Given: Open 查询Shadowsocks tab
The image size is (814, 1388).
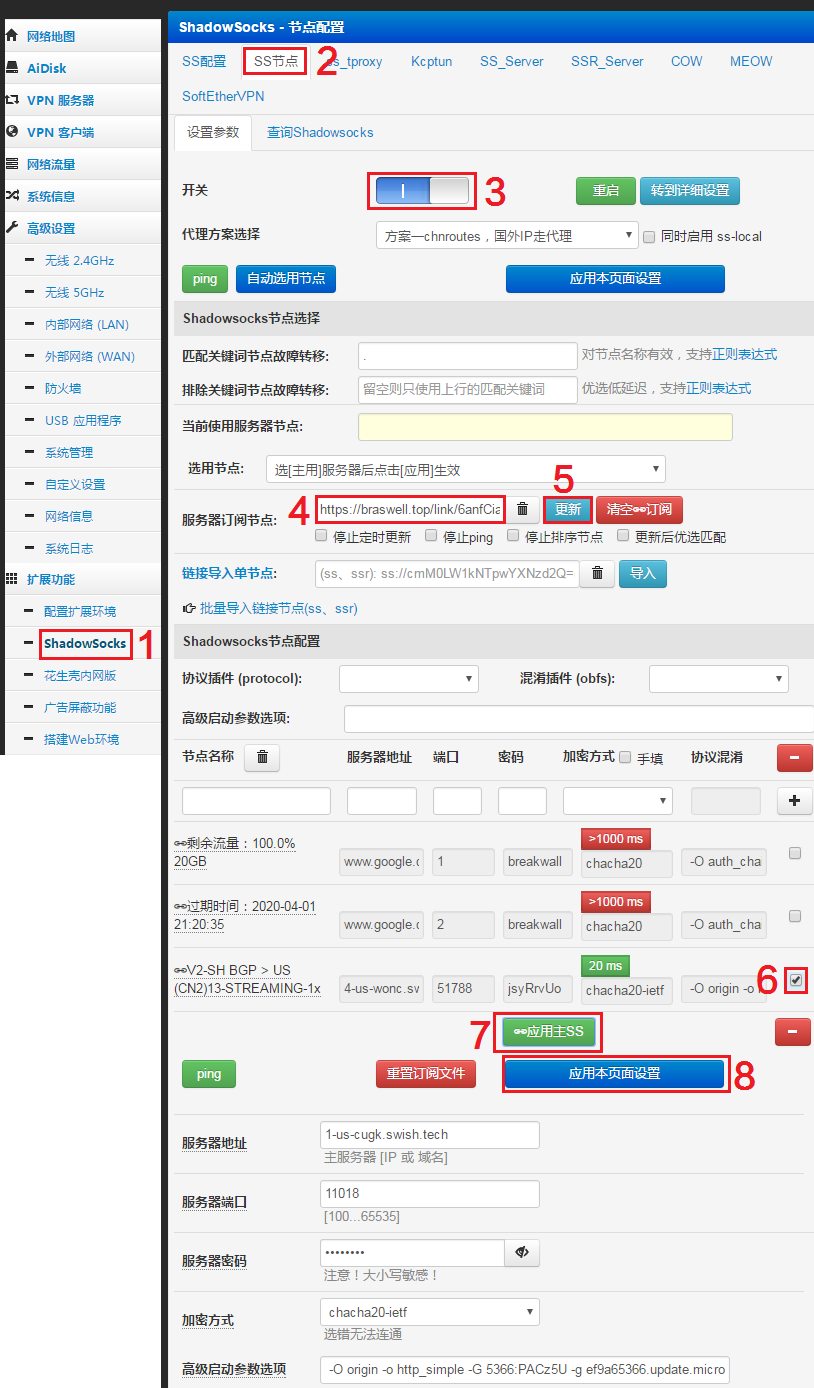Looking at the screenshot, I should click(320, 132).
